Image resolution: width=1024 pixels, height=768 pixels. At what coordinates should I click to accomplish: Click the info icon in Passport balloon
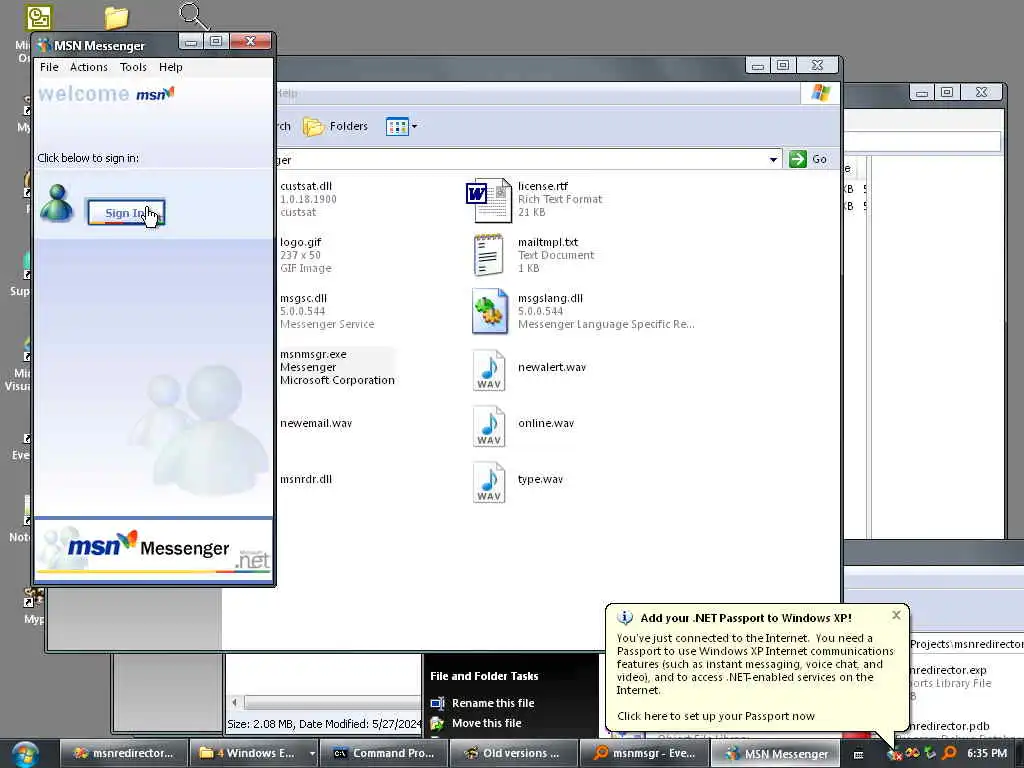pyautogui.click(x=625, y=617)
